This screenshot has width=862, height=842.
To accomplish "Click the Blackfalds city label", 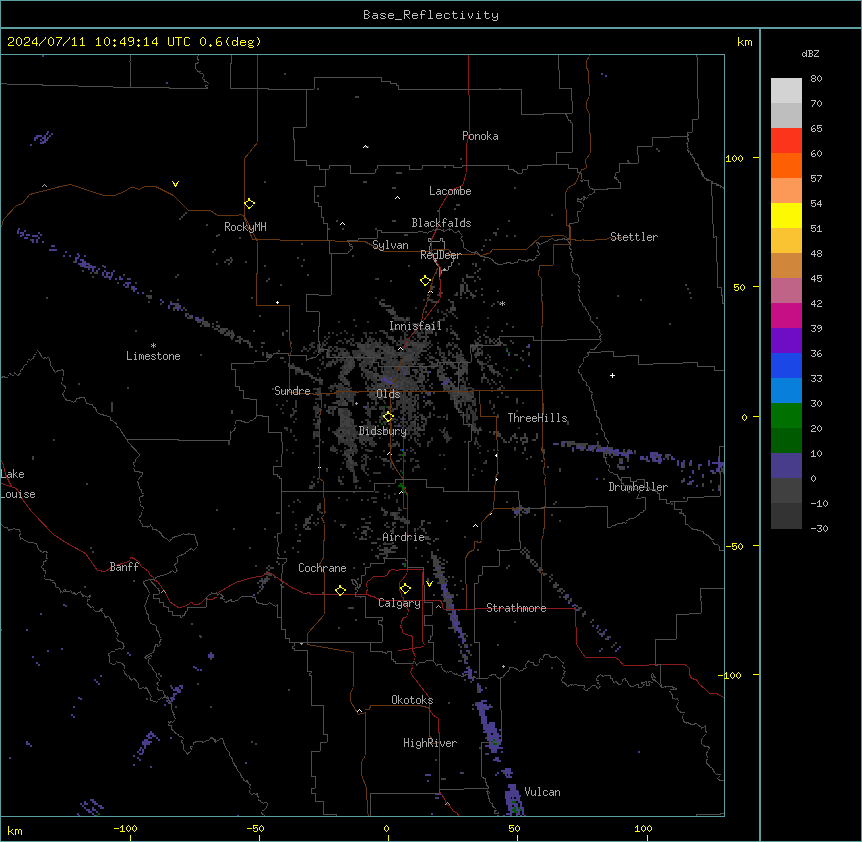I will pyautogui.click(x=441, y=223).
